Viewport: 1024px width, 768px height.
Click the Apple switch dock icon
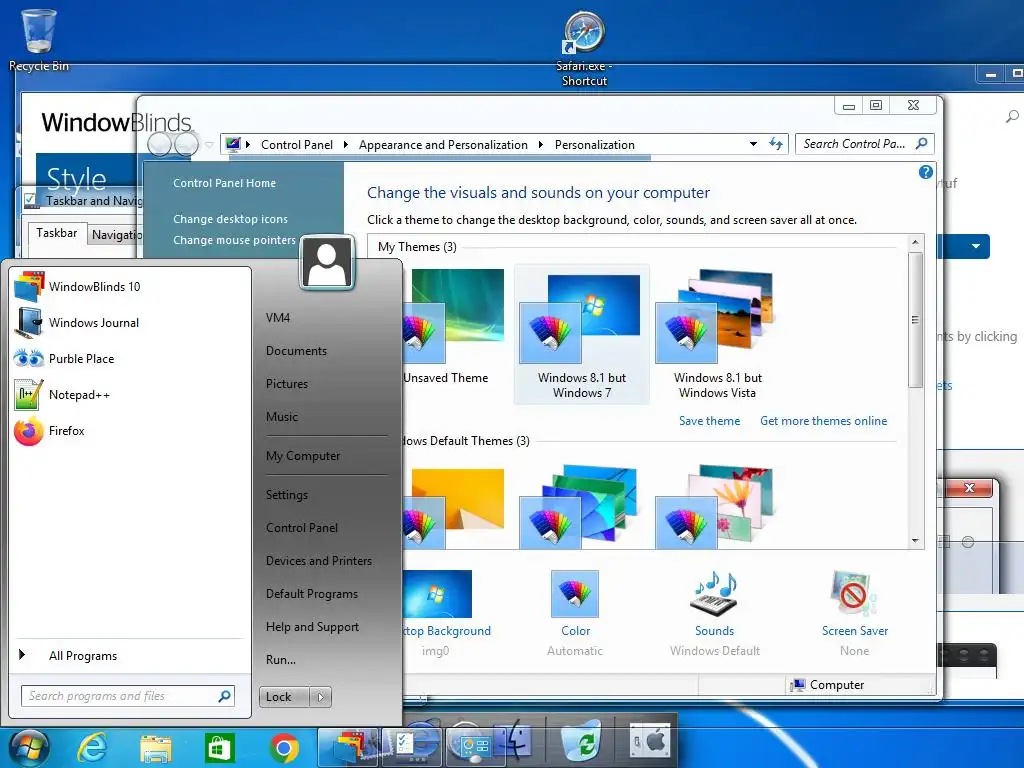tap(649, 743)
